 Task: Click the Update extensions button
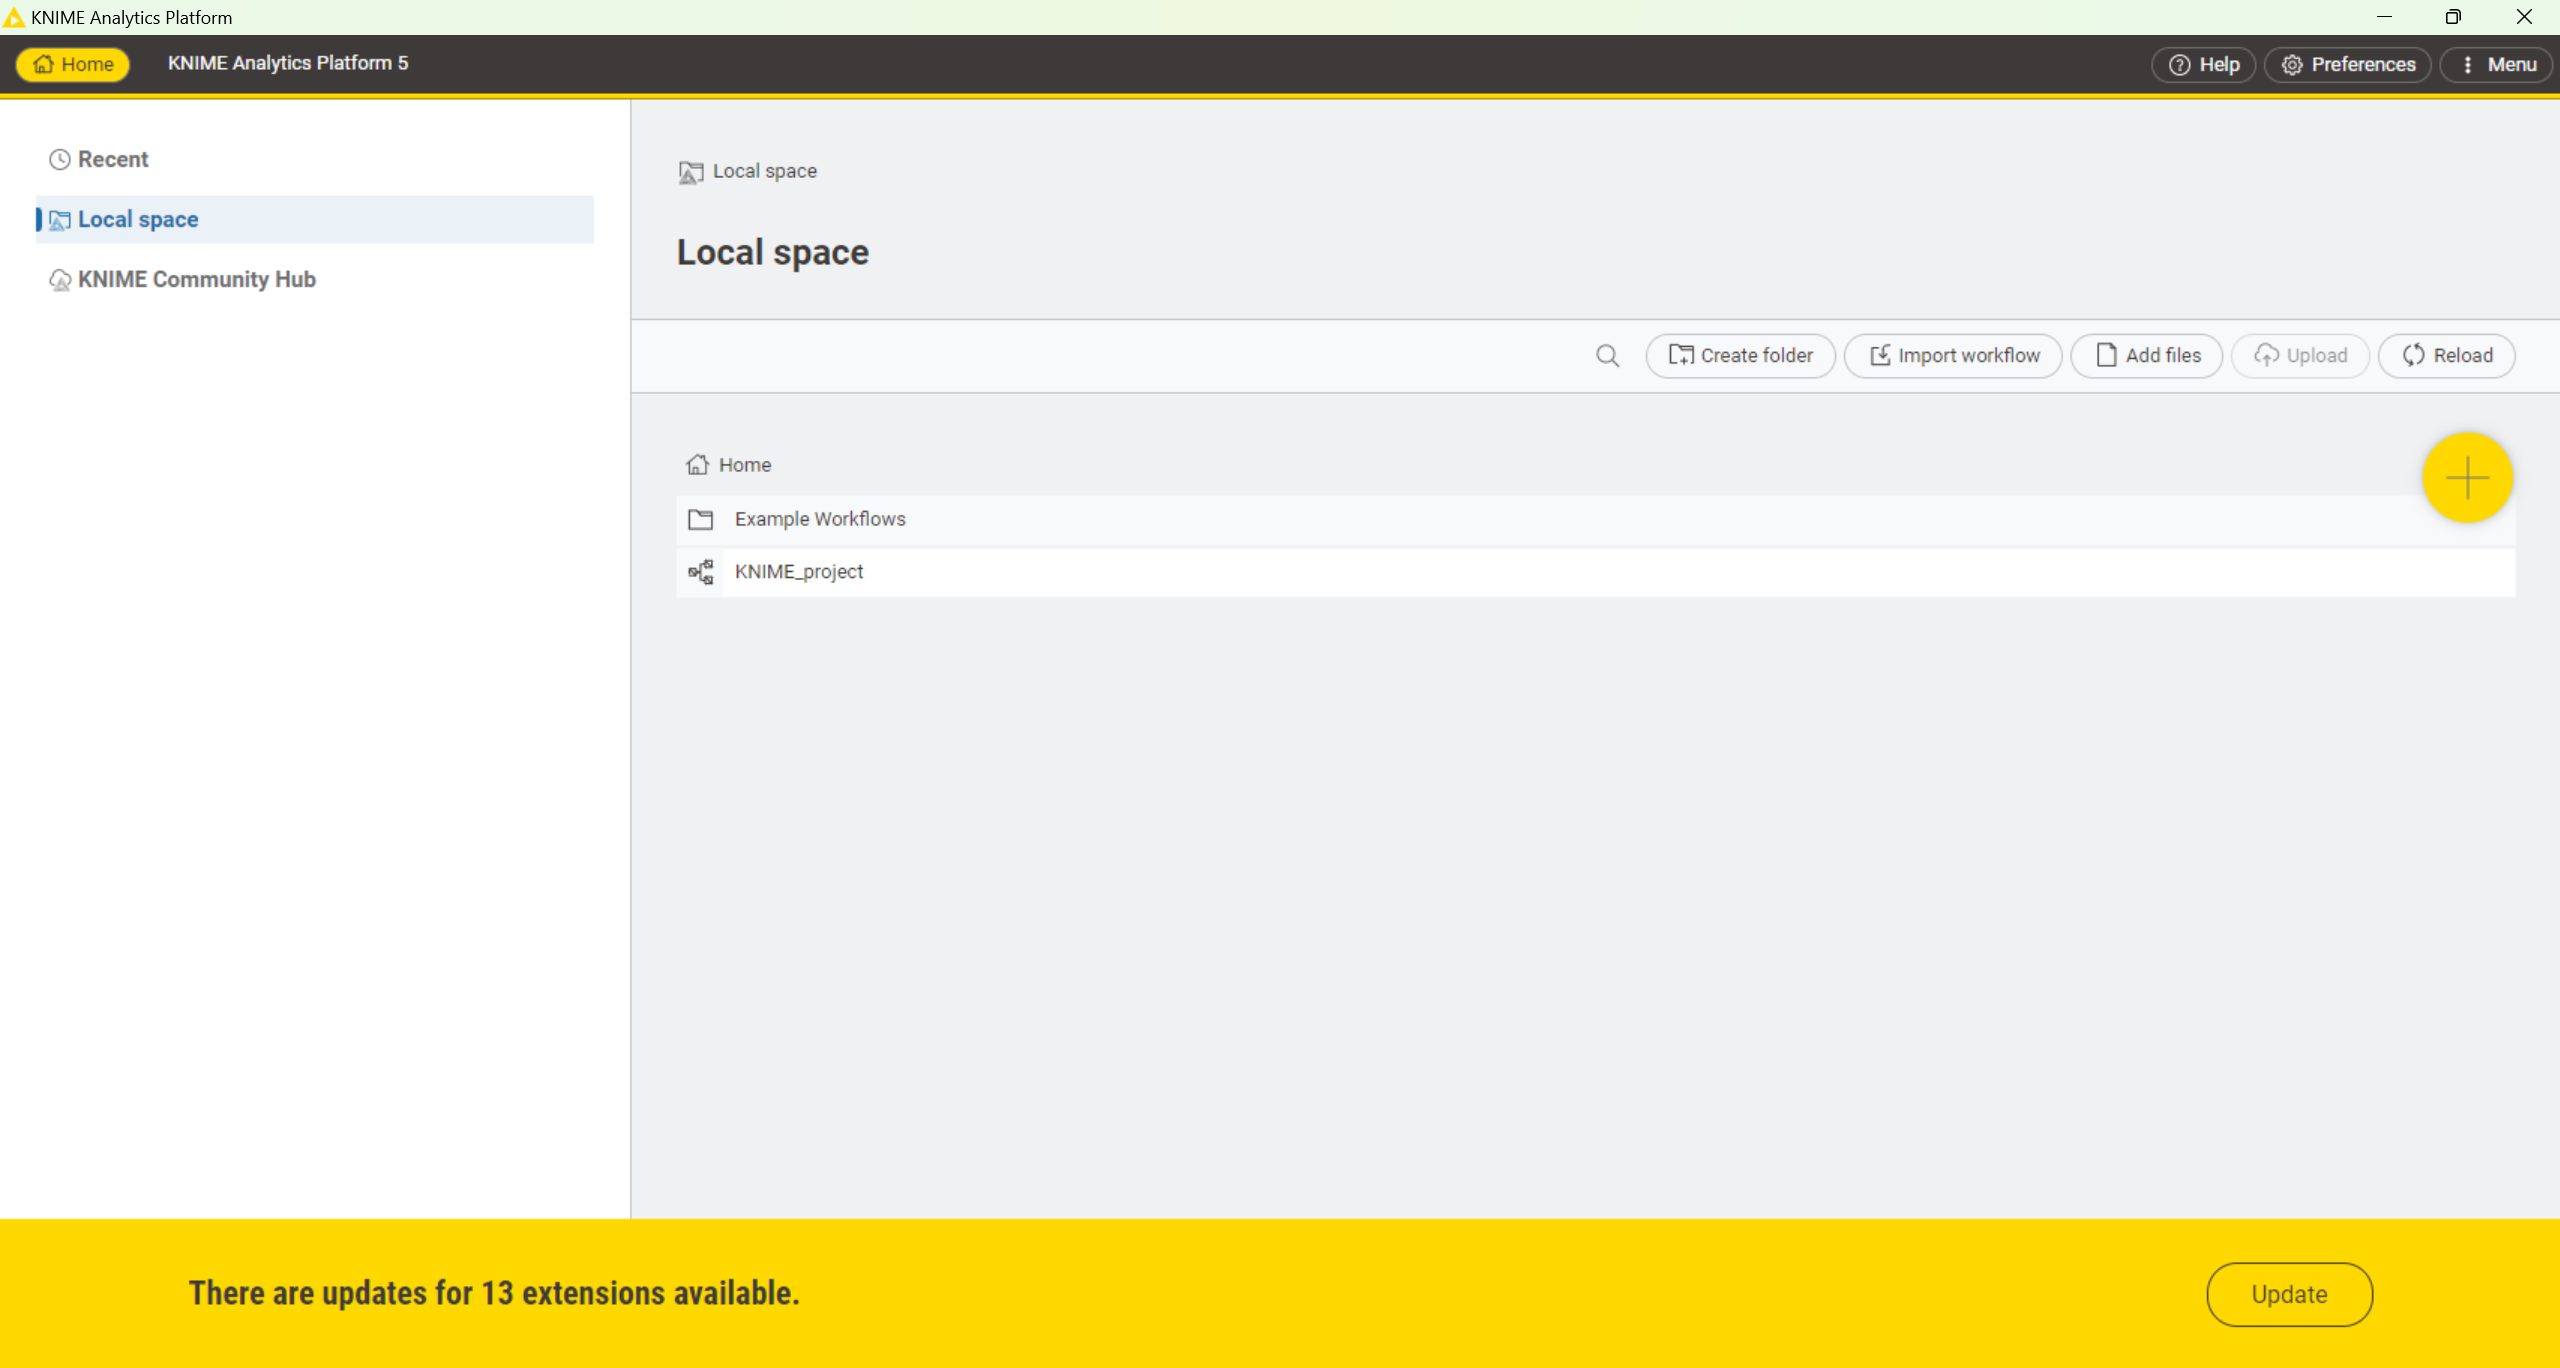click(2289, 1294)
